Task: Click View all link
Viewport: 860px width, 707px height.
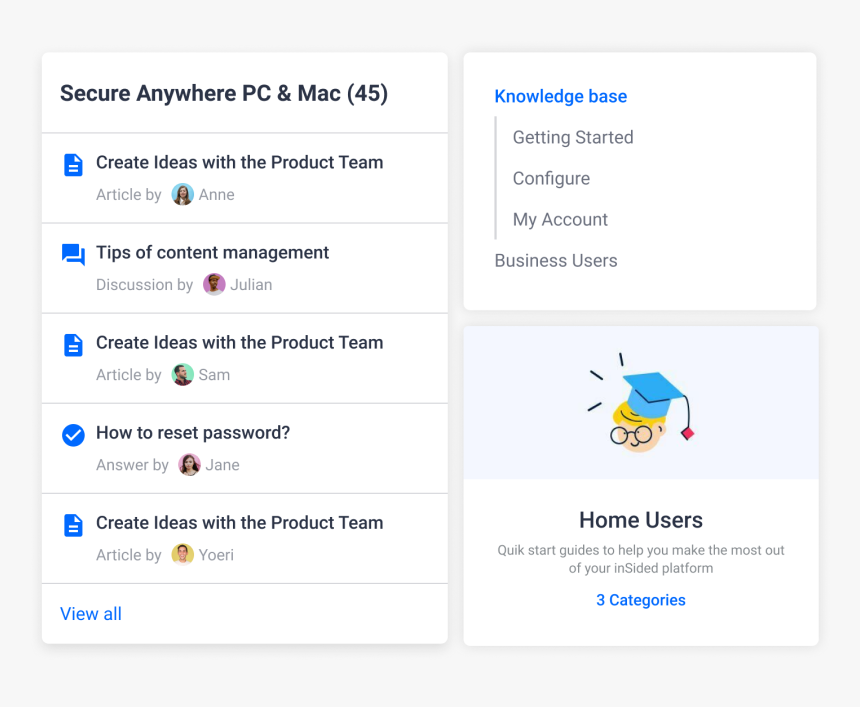Action: click(x=91, y=614)
